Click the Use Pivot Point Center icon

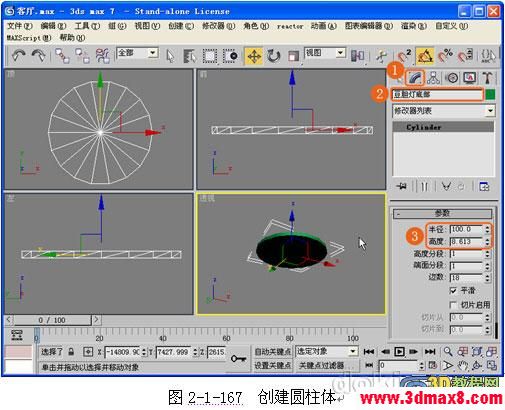(358, 56)
